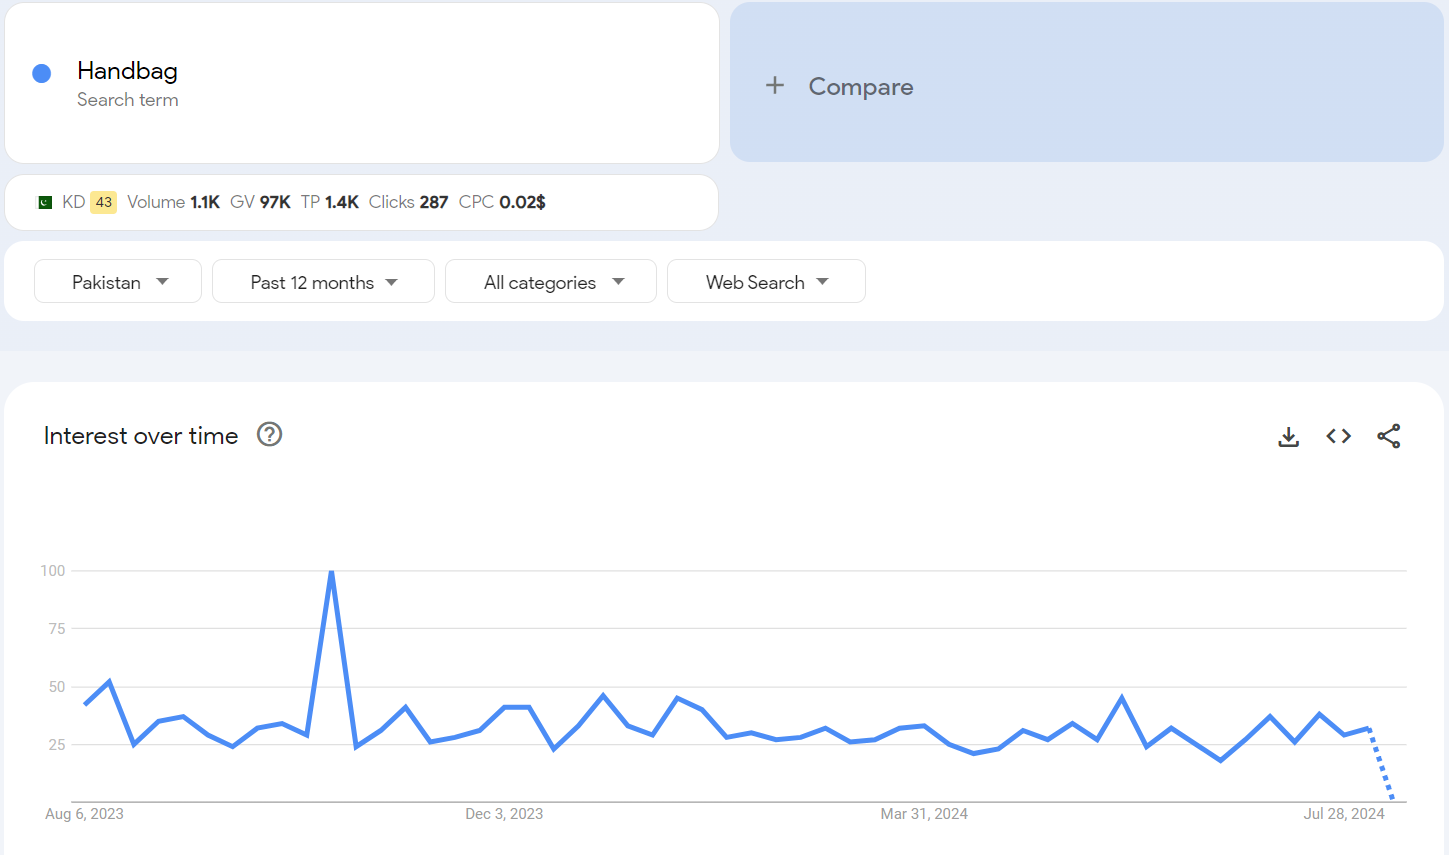
Task: Download the Interest over time data
Action: [1288, 437]
